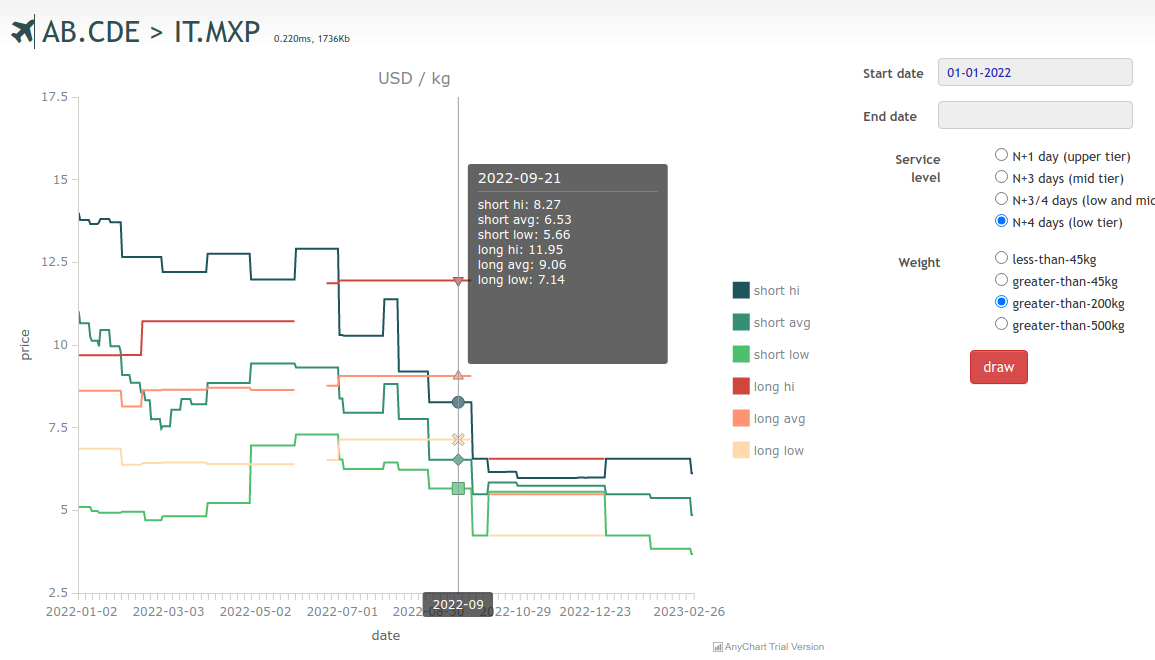Click the AnyChart bar chart logo icon
The image size is (1155, 660).
coord(717,647)
